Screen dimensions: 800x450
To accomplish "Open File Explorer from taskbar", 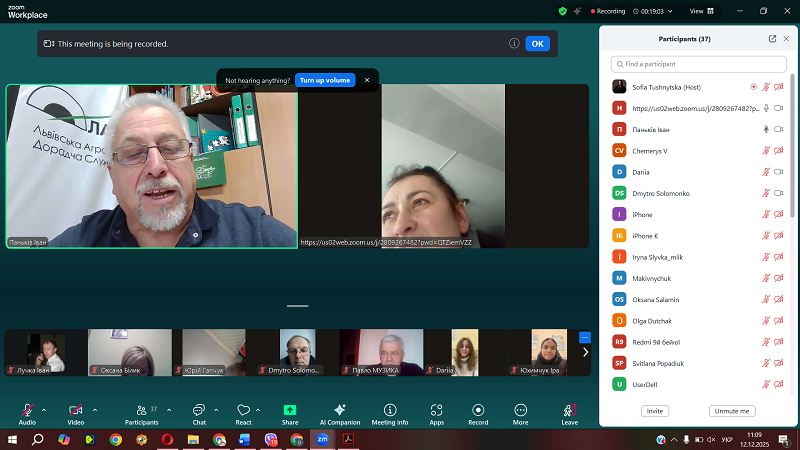I will [x=193, y=439].
